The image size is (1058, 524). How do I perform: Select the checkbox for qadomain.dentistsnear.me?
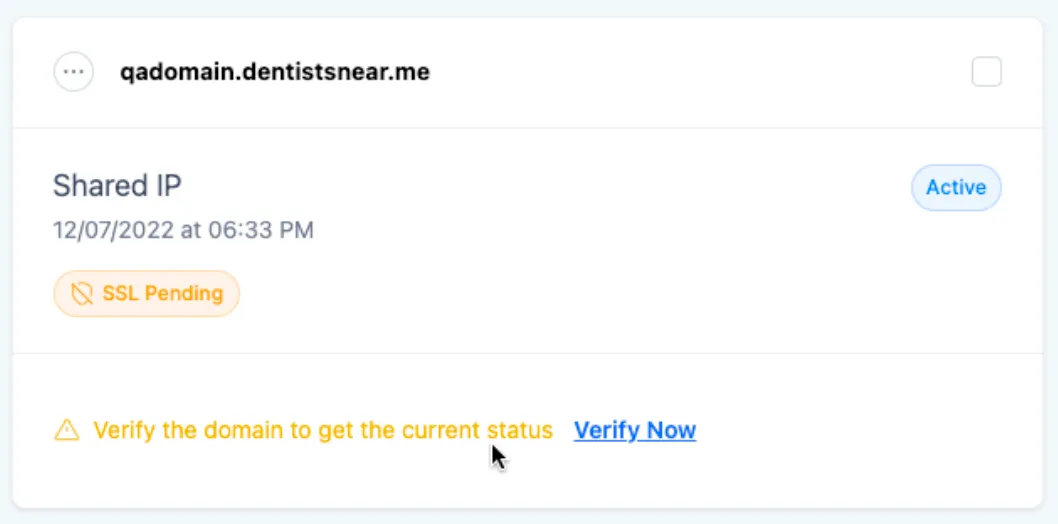coord(986,72)
